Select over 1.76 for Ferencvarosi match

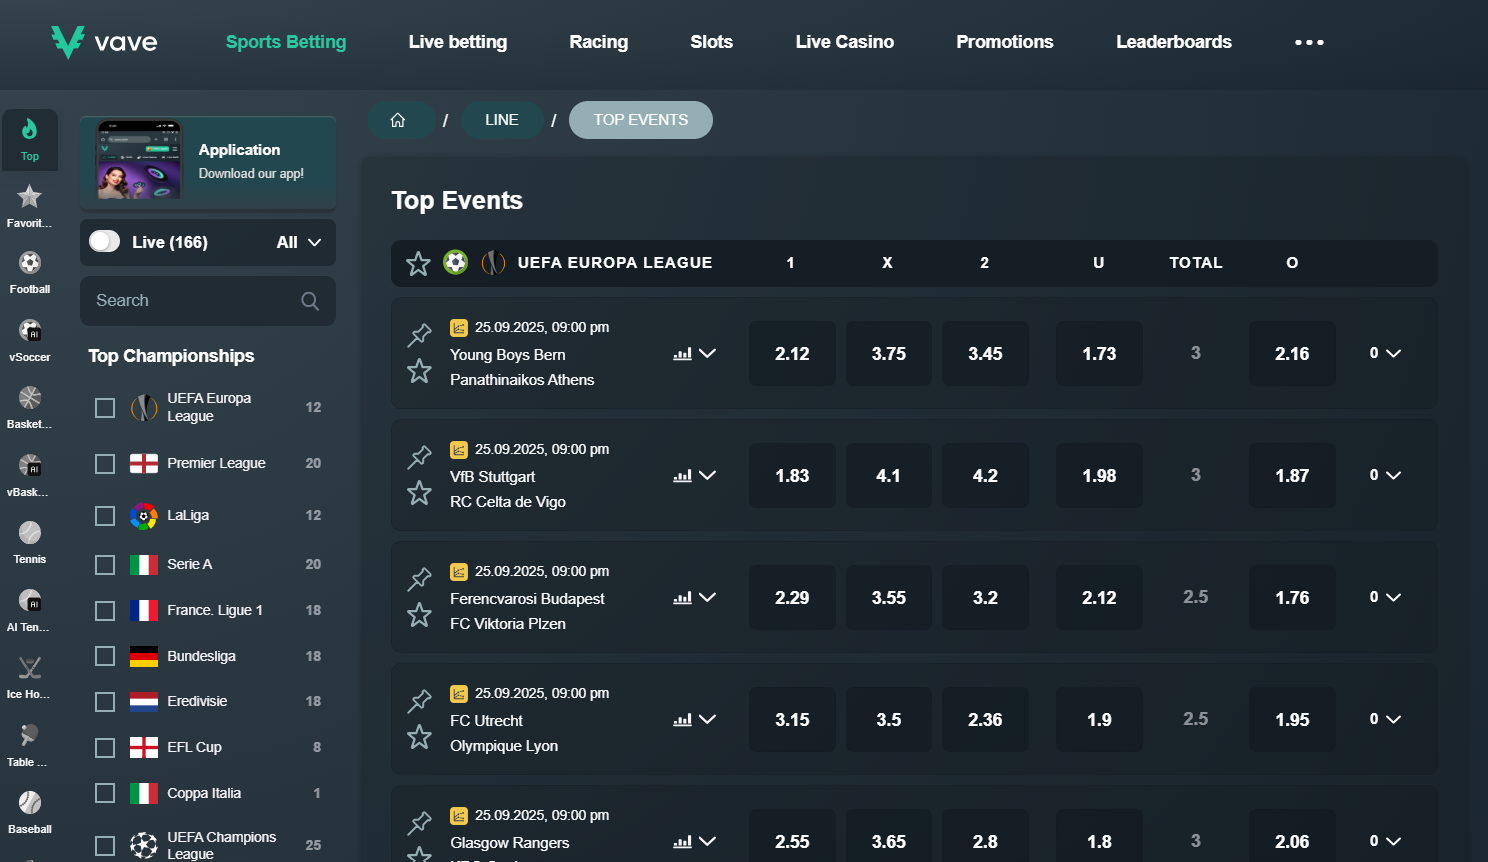(x=1292, y=598)
